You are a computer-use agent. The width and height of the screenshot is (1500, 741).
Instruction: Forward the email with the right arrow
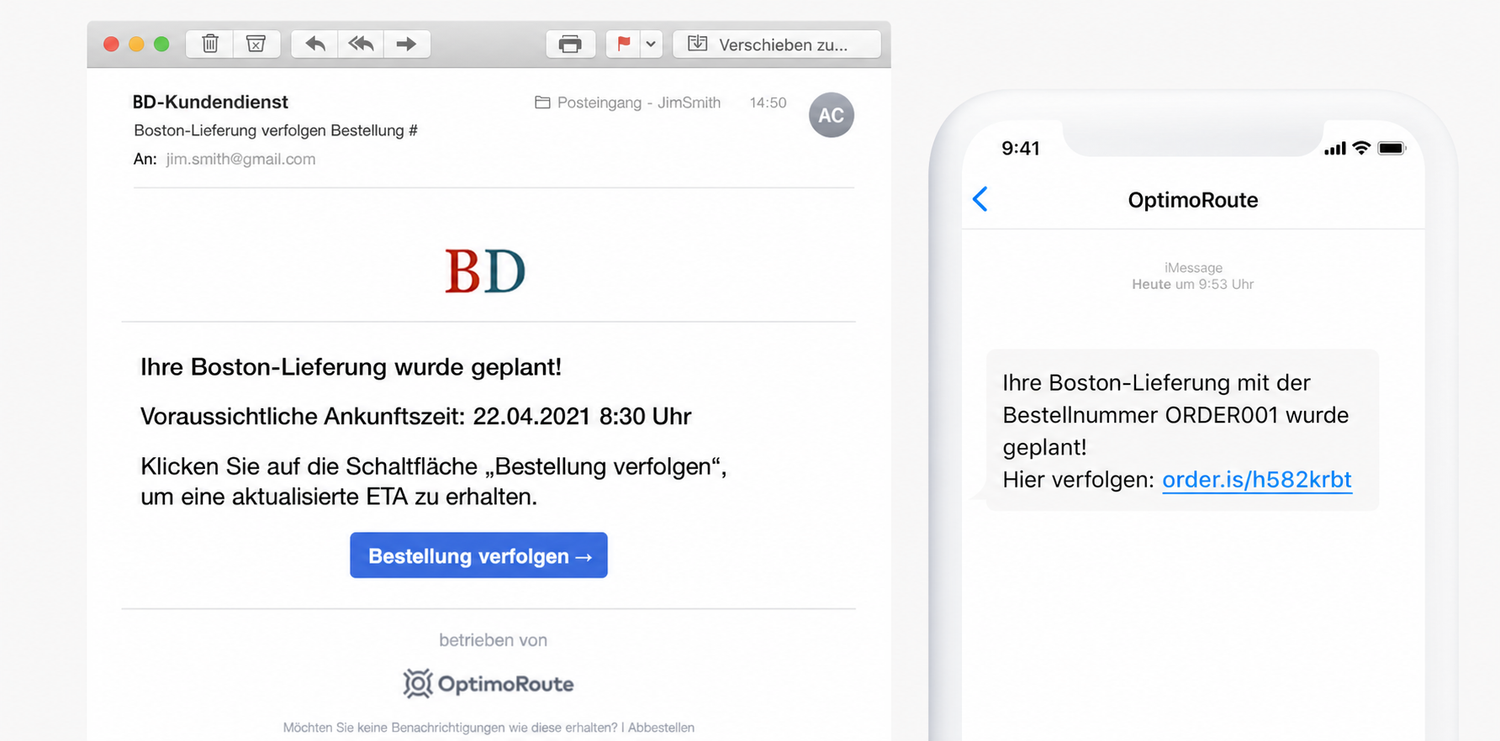pos(406,44)
